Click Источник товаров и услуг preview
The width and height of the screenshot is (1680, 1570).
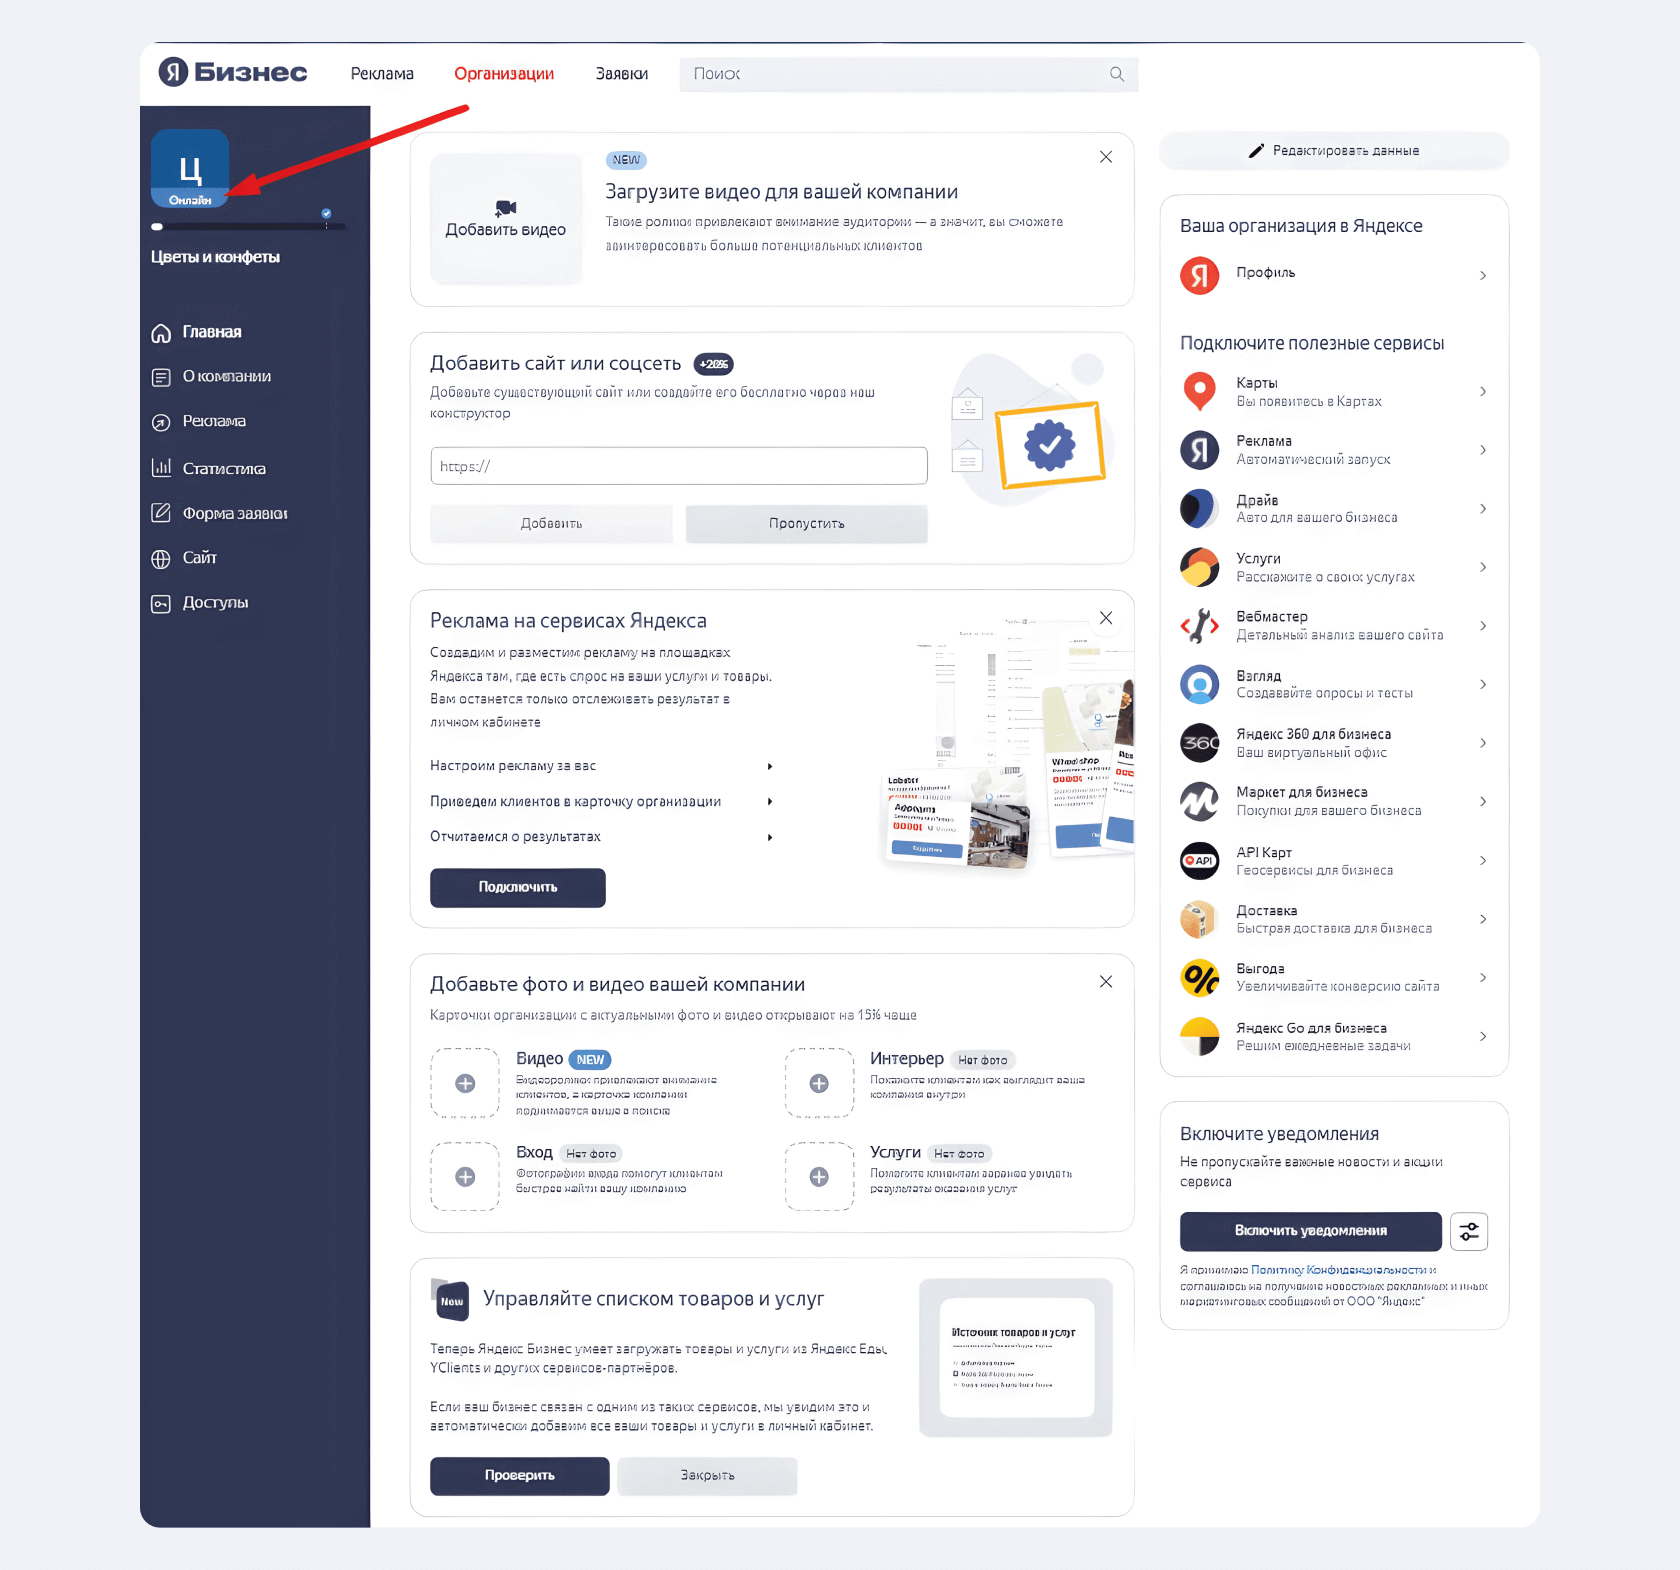coord(1016,1358)
